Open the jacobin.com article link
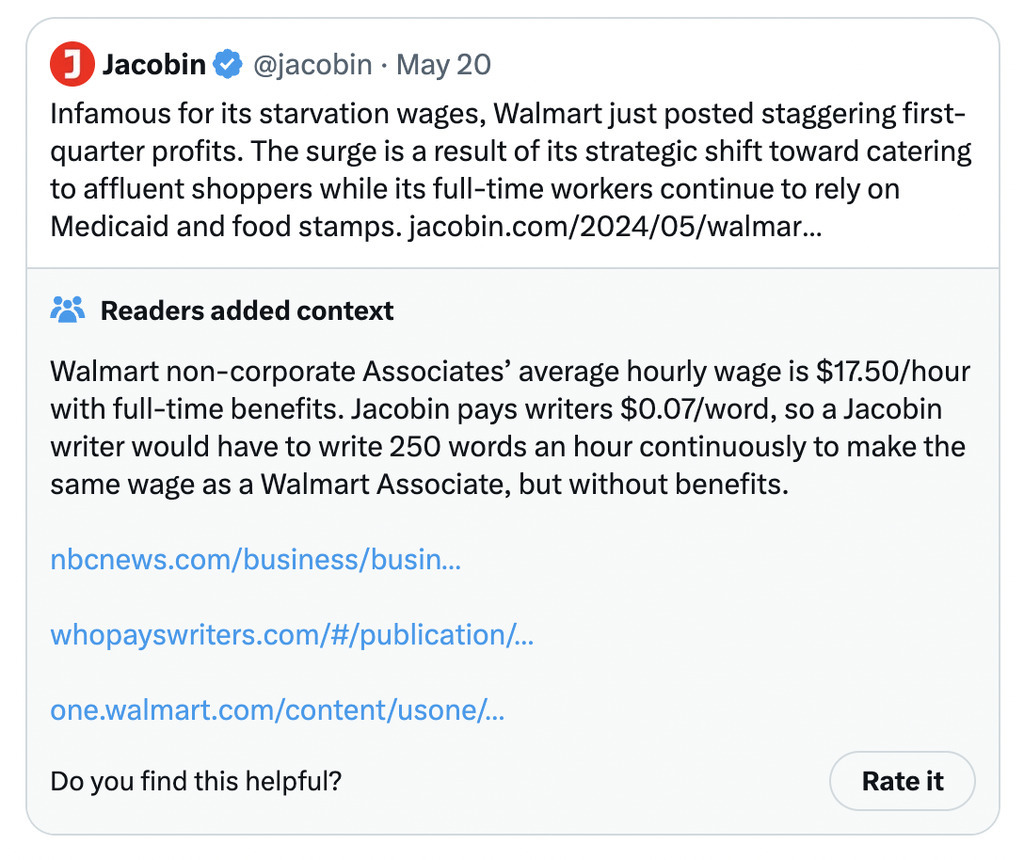1024x860 pixels. click(617, 226)
